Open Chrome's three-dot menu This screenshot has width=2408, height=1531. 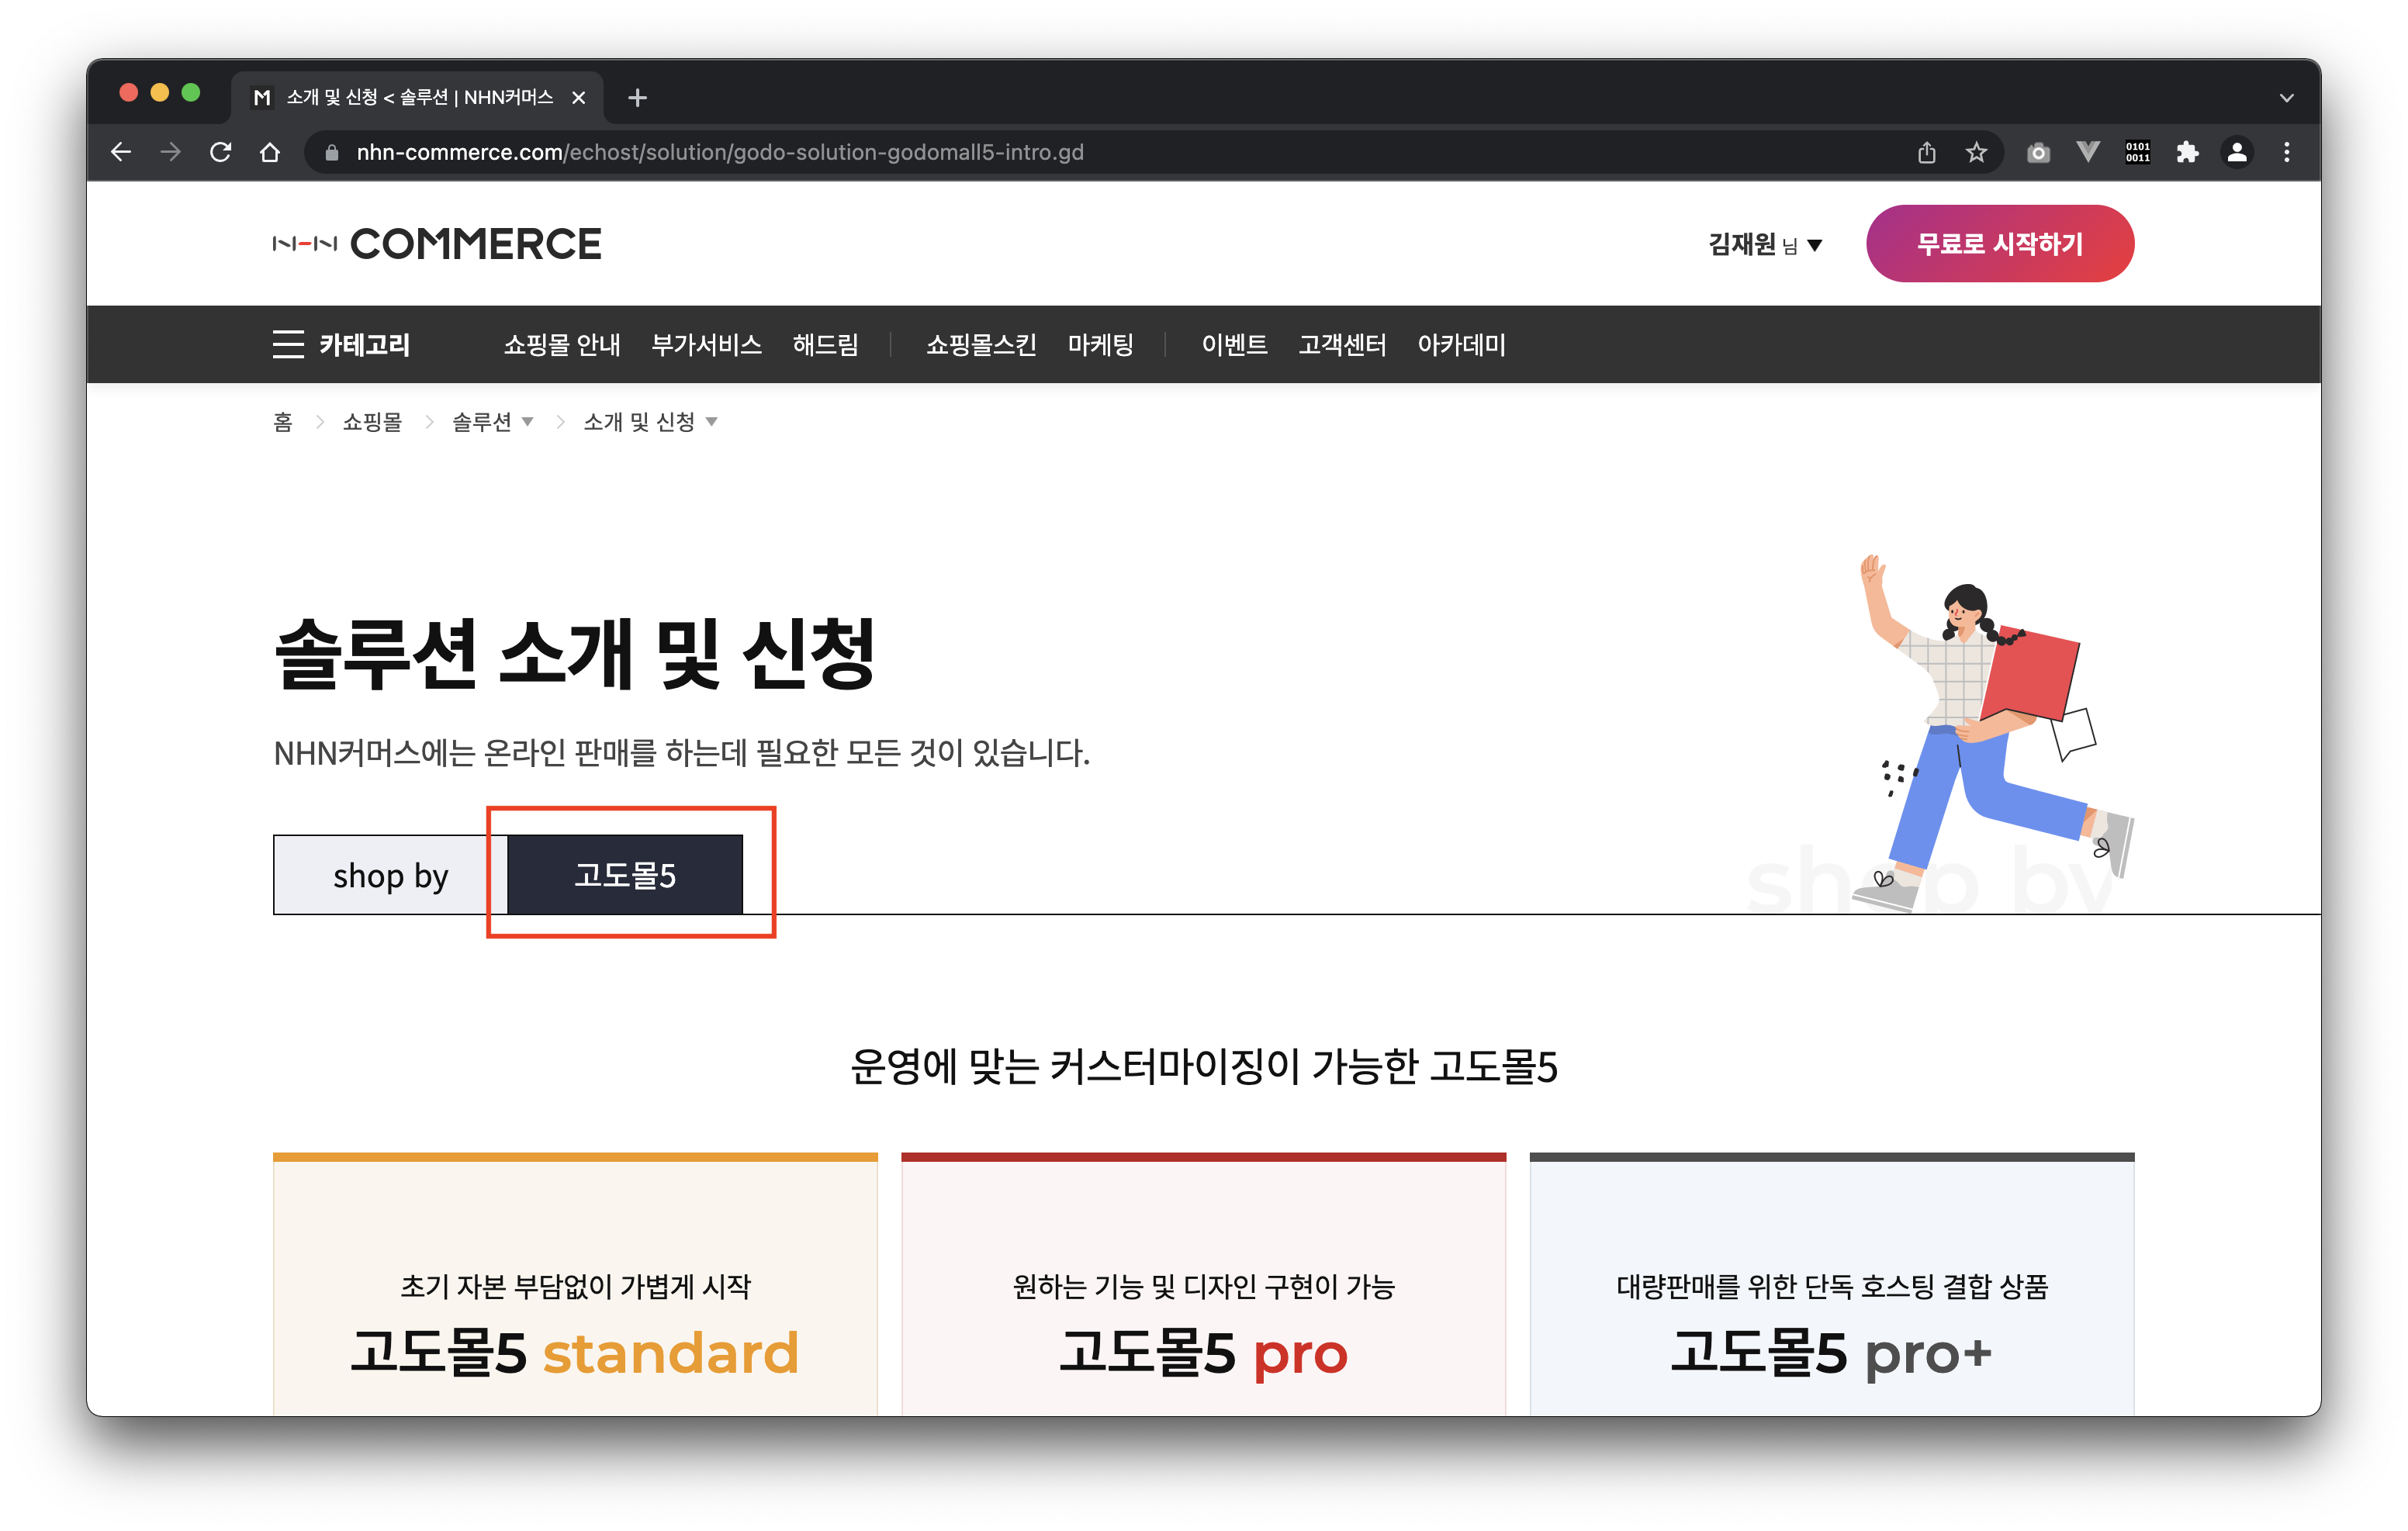(x=2286, y=152)
